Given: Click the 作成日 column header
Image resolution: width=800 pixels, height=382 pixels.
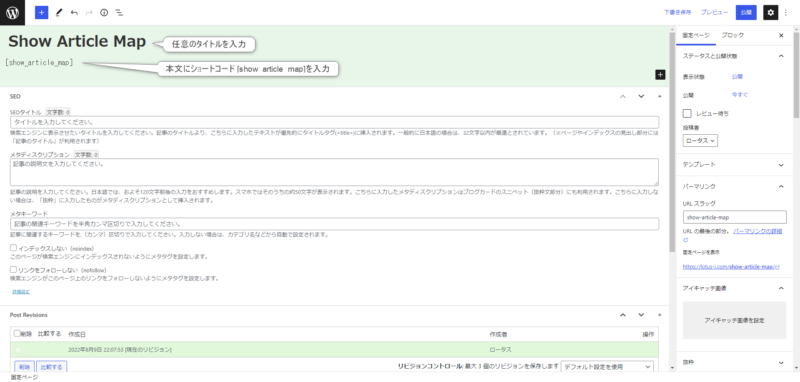Looking at the screenshot, I should 77,334.
